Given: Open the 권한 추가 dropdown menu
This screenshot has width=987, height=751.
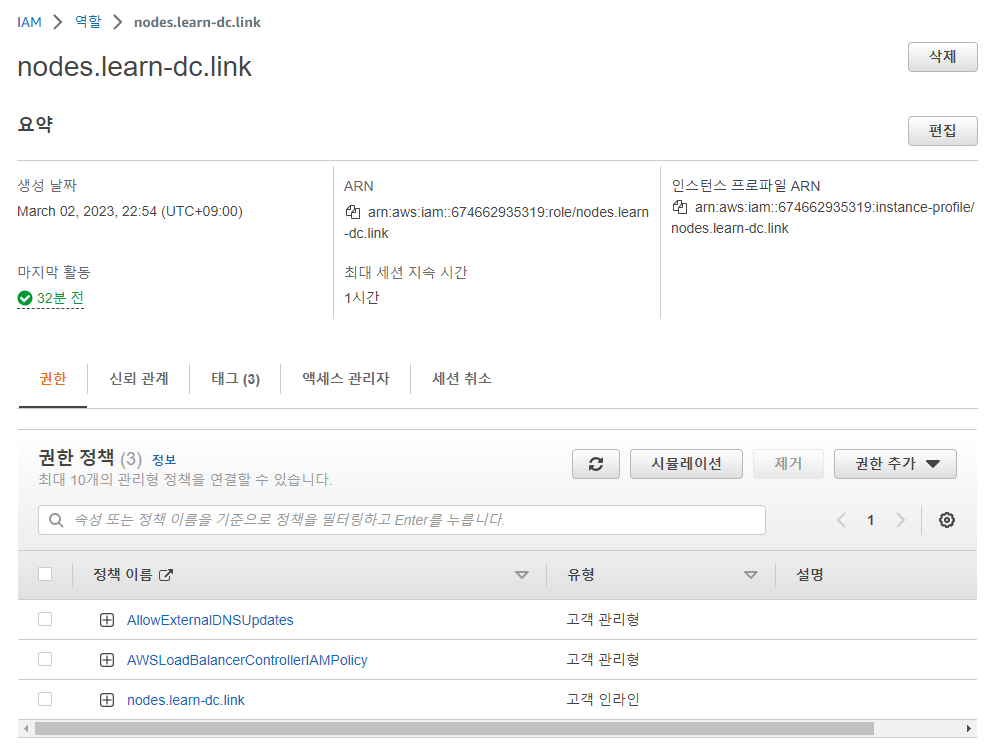Looking at the screenshot, I should (x=895, y=463).
